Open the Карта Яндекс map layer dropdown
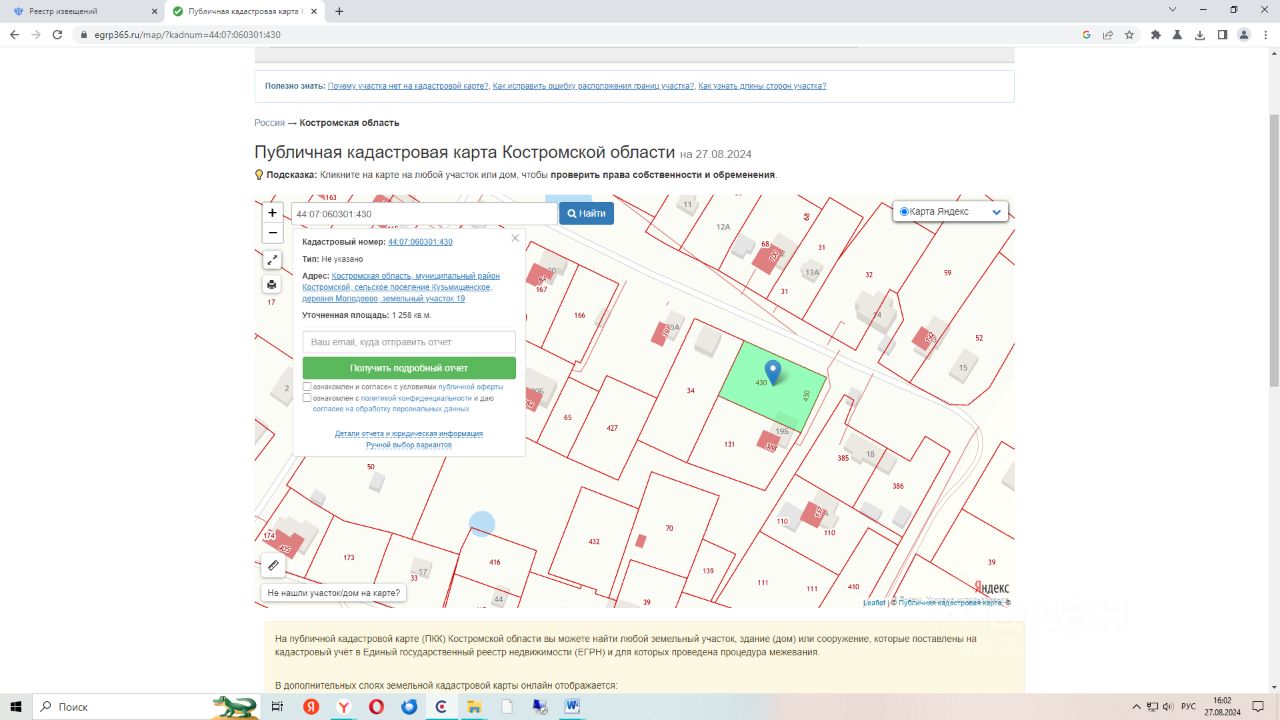This screenshot has height=720, width=1280. [951, 212]
